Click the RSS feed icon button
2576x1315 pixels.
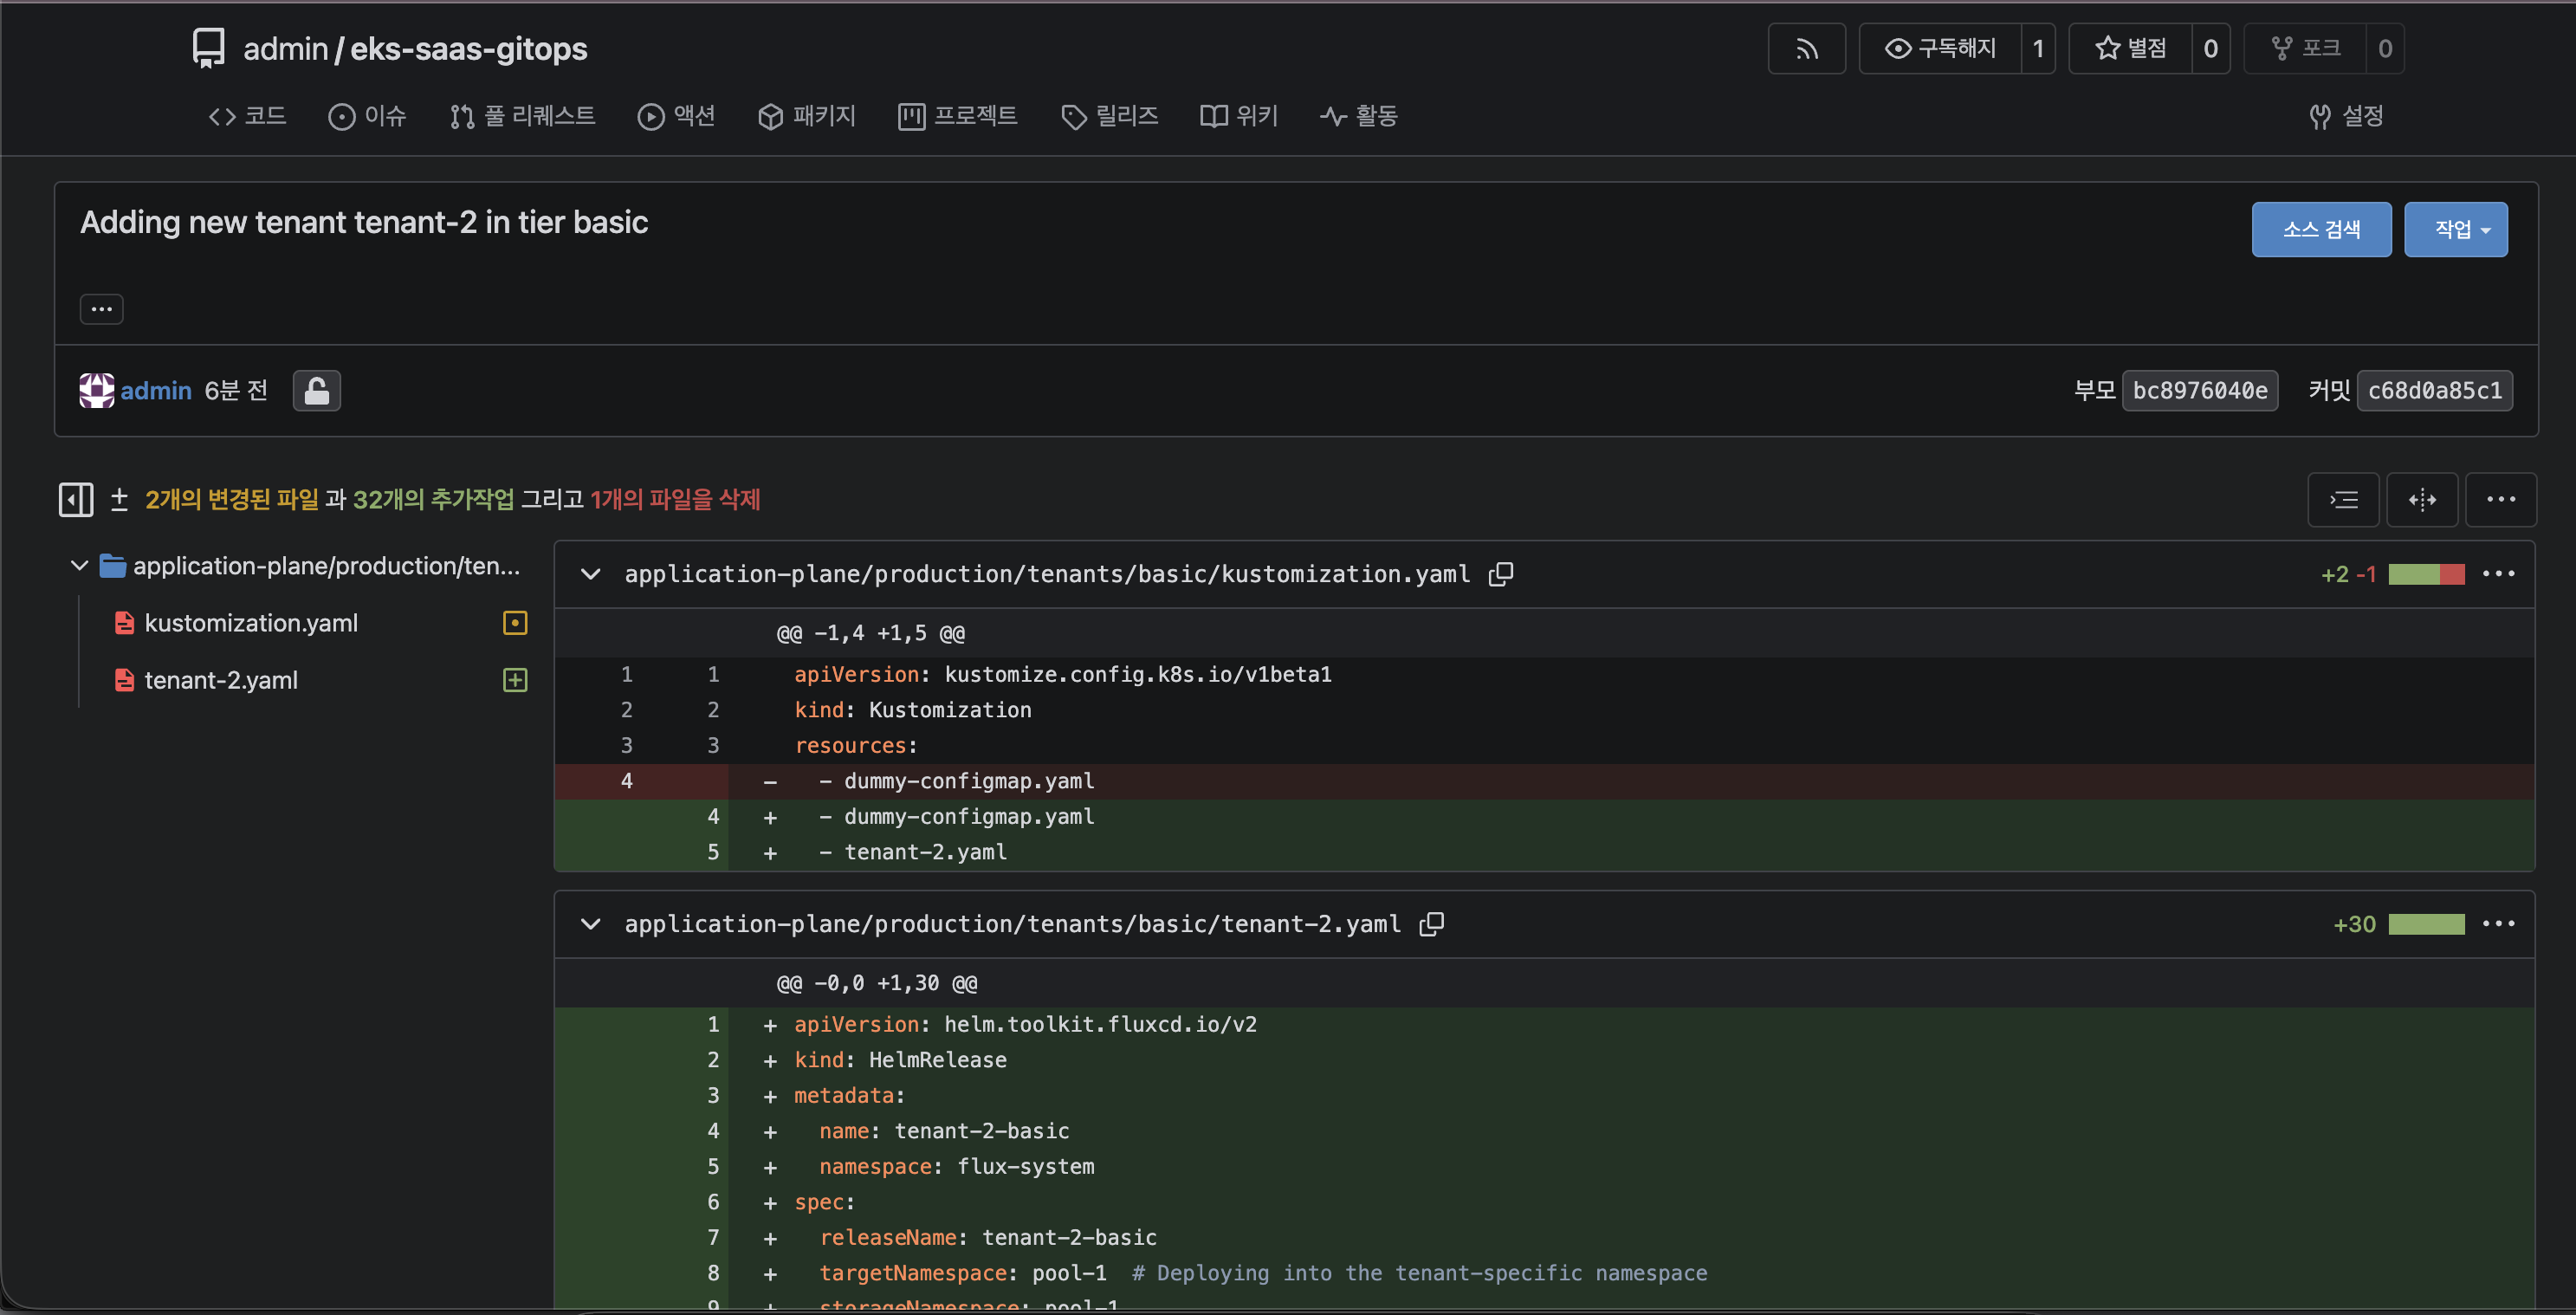(1806, 48)
